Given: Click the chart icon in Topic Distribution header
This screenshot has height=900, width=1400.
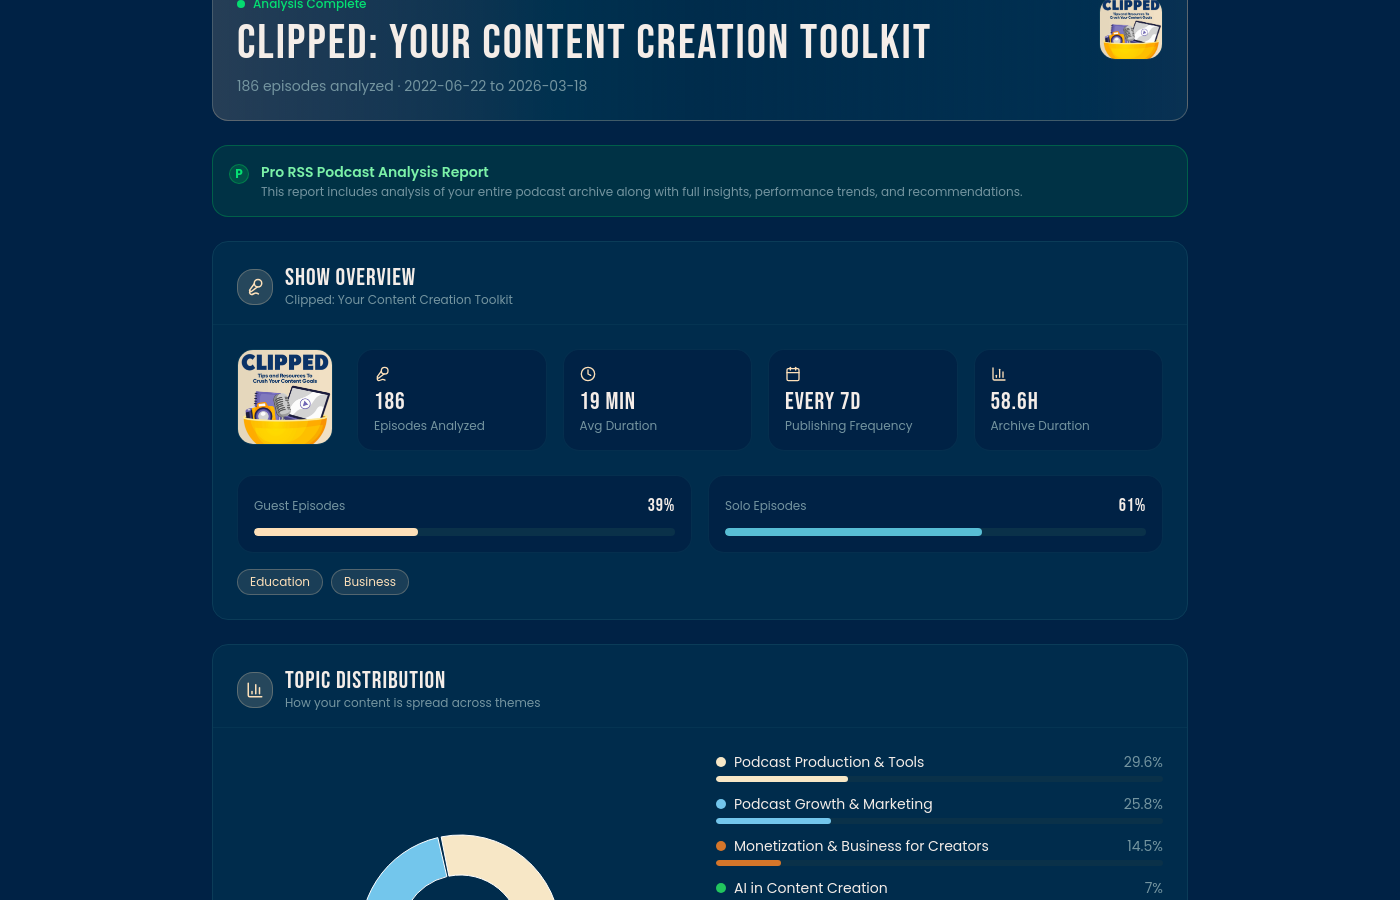Looking at the screenshot, I should click(x=255, y=690).
